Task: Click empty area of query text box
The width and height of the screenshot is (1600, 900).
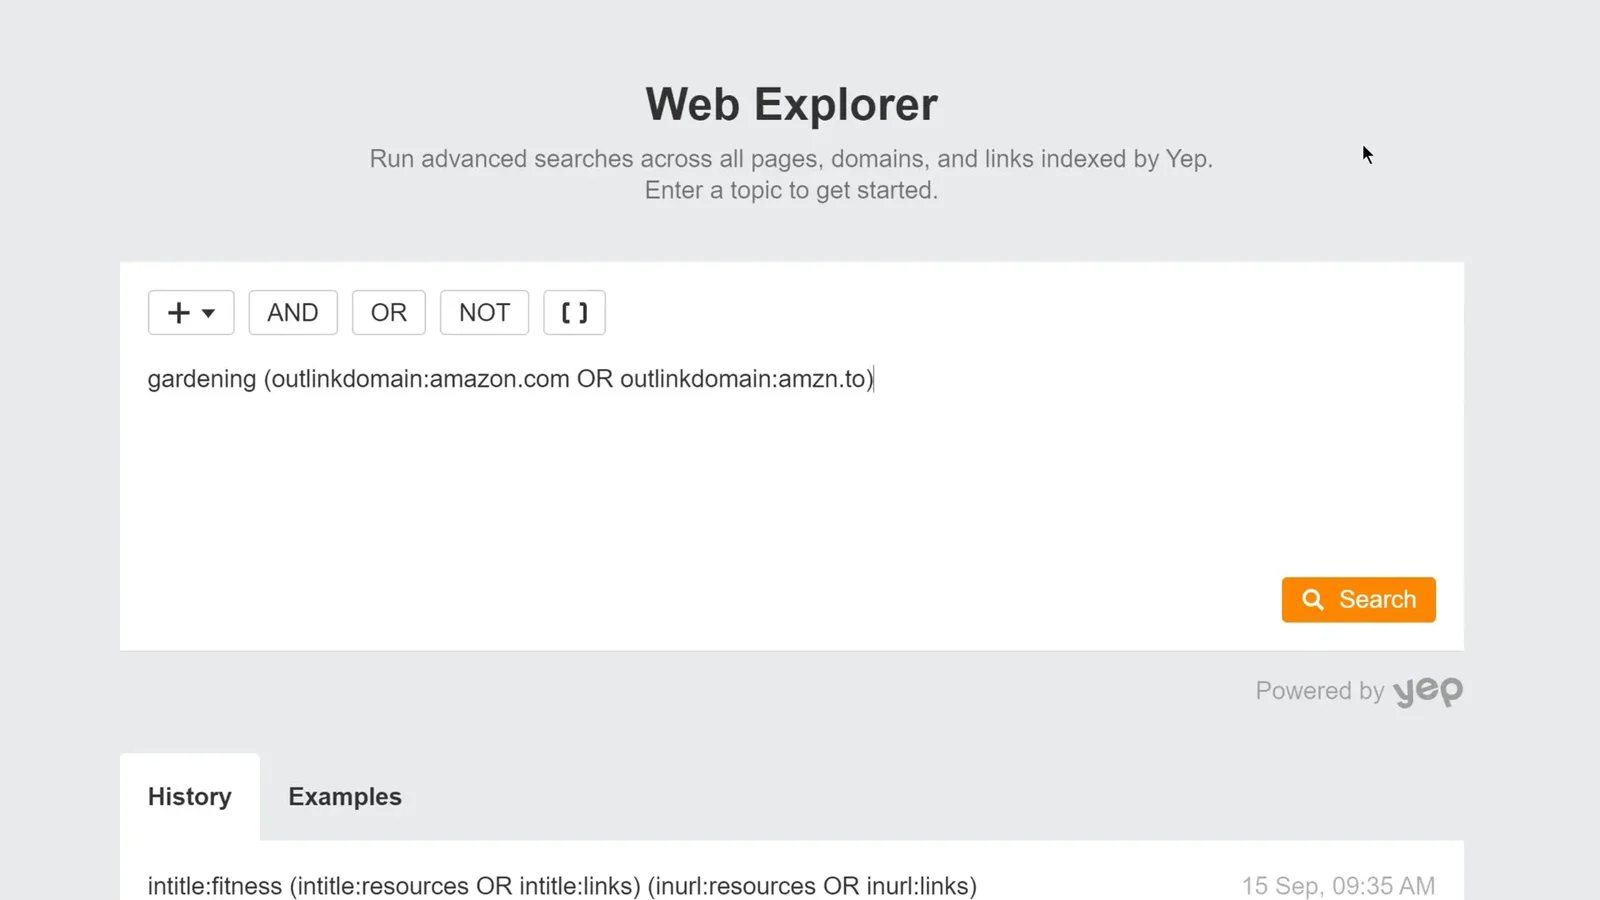Action: pyautogui.click(x=700, y=490)
